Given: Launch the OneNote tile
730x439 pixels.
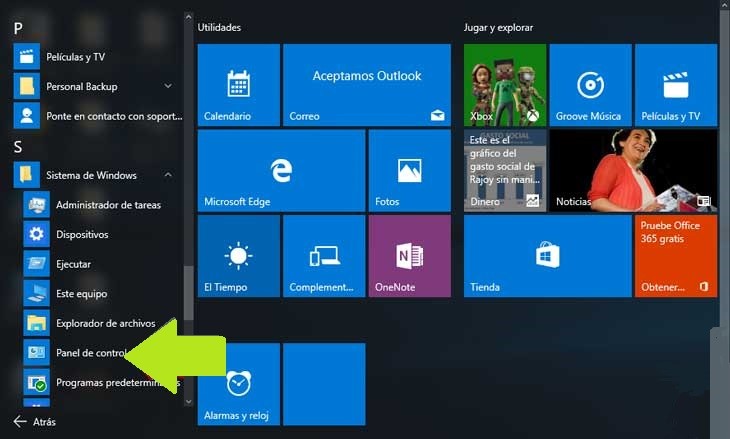Looking at the screenshot, I should pos(410,256).
